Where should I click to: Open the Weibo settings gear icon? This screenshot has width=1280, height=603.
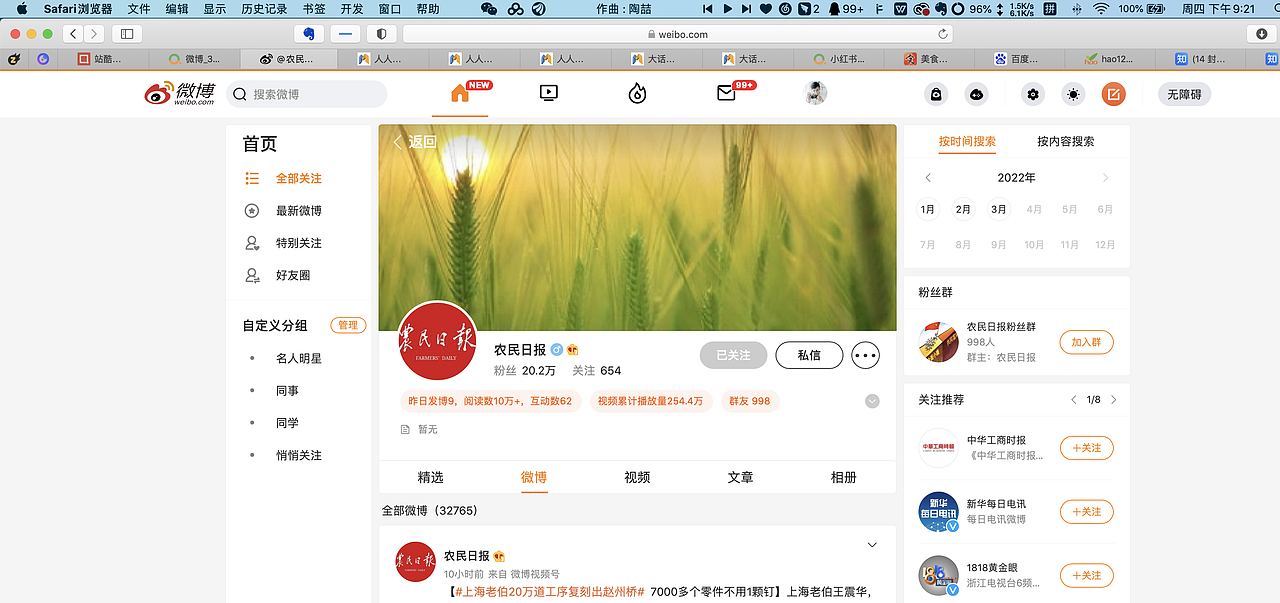tap(1033, 93)
